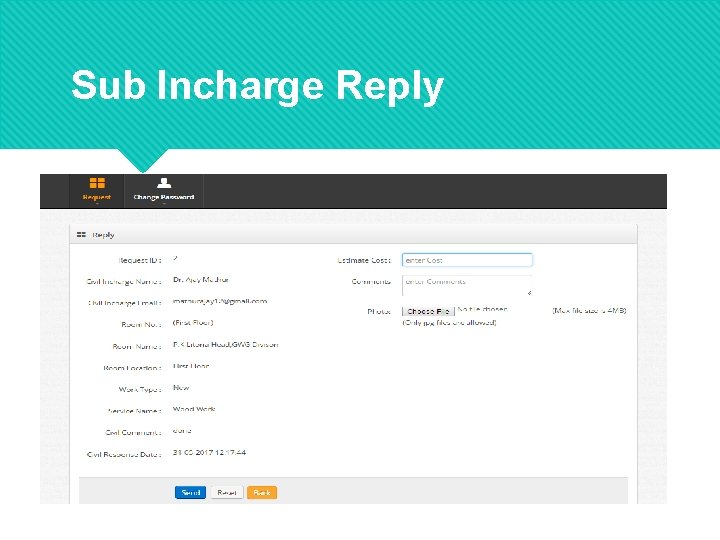Select the 'New' work type value
This screenshot has width=720, height=540.
tap(181, 388)
